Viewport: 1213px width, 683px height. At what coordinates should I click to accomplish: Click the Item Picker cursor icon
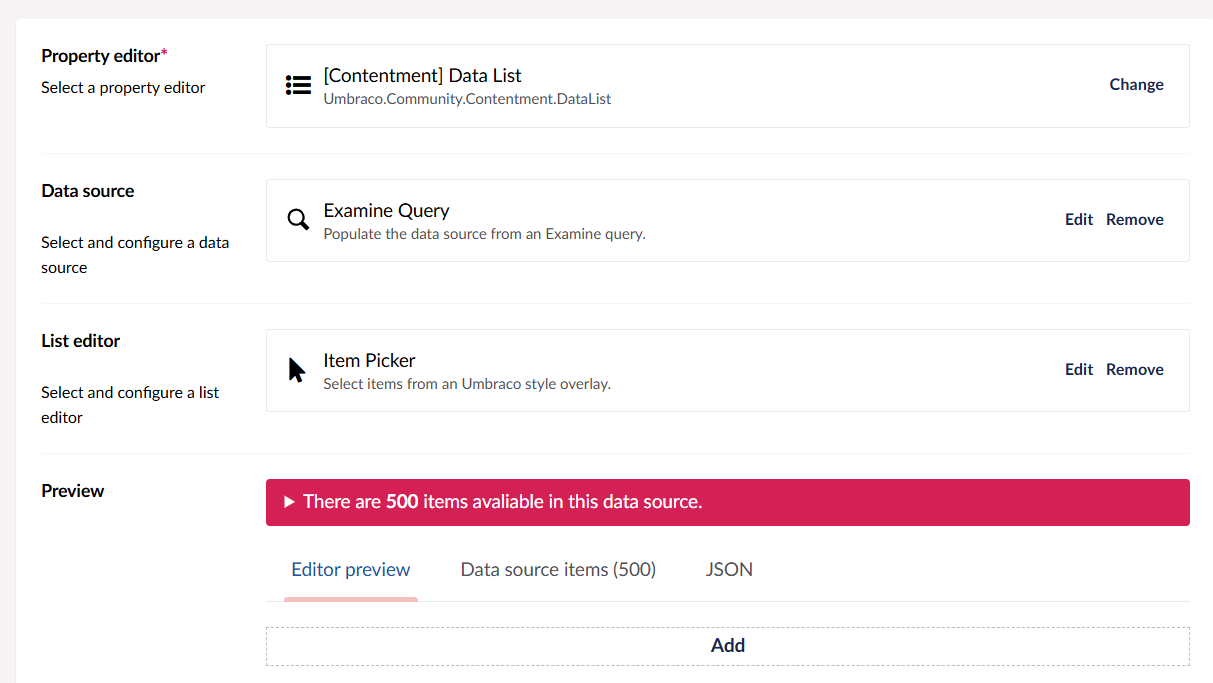297,370
